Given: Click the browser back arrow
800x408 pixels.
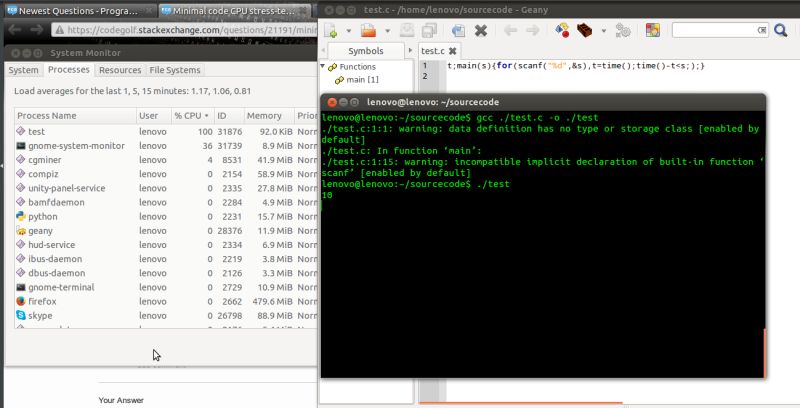Looking at the screenshot, I should coord(15,30).
